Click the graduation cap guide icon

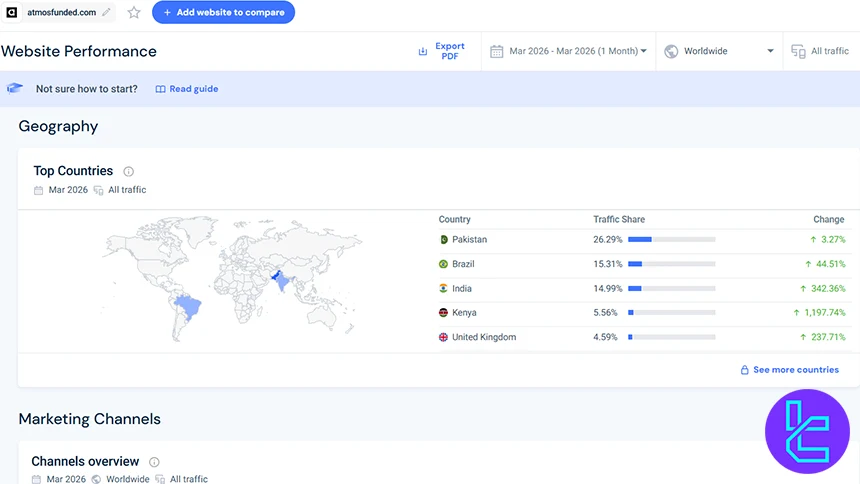(x=15, y=89)
